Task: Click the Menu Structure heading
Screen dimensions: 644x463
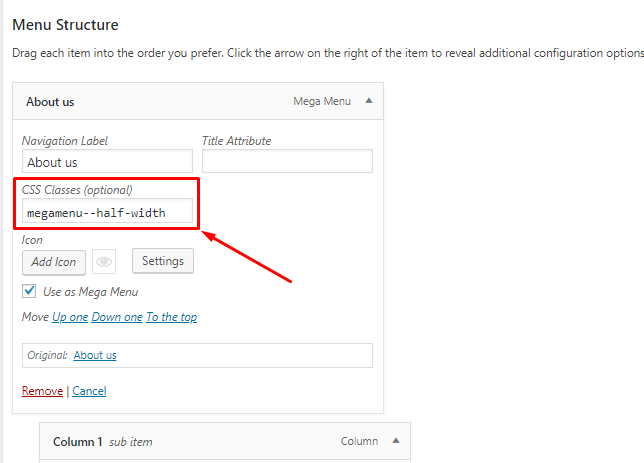Action: (65, 25)
